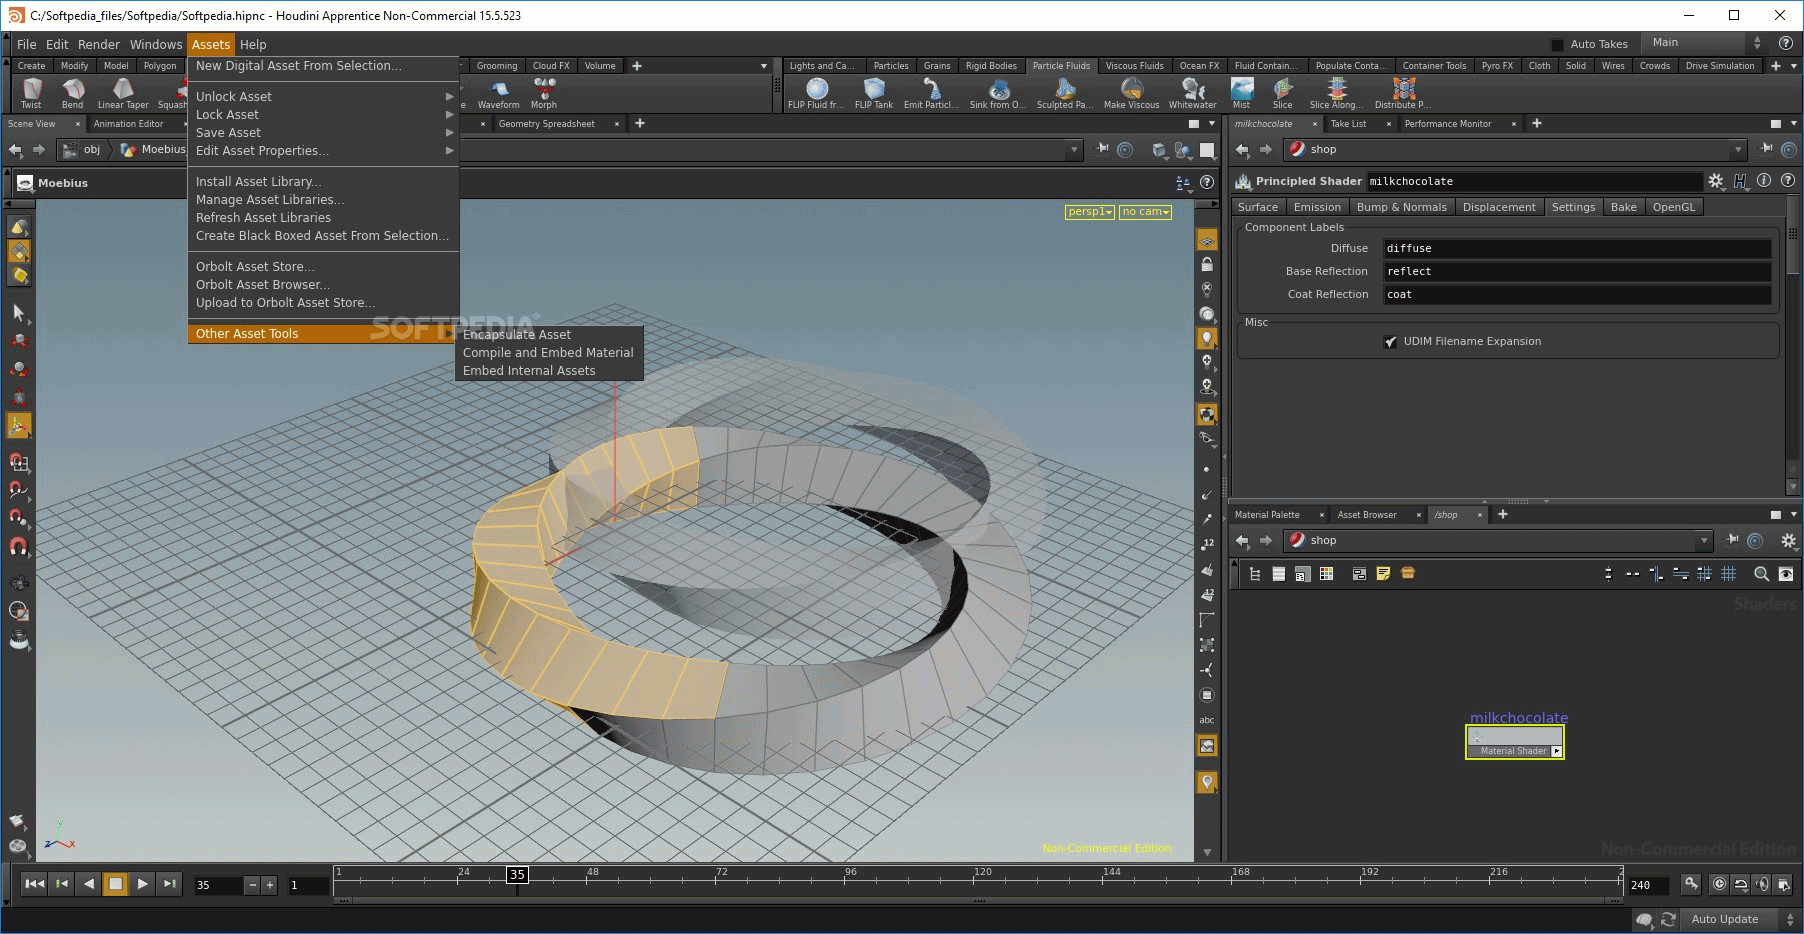Click the network editor settings gear
The height and width of the screenshot is (934, 1804).
tap(1789, 541)
